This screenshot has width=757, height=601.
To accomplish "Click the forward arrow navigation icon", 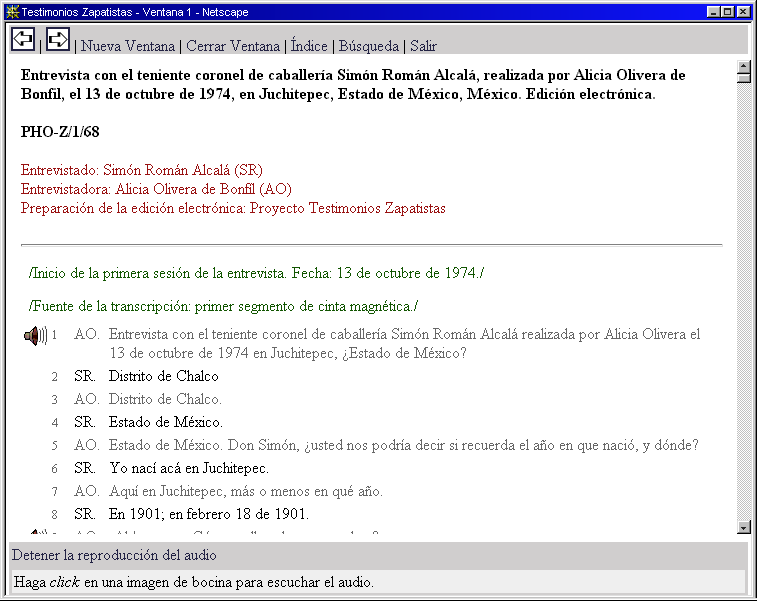I will pos(58,39).
